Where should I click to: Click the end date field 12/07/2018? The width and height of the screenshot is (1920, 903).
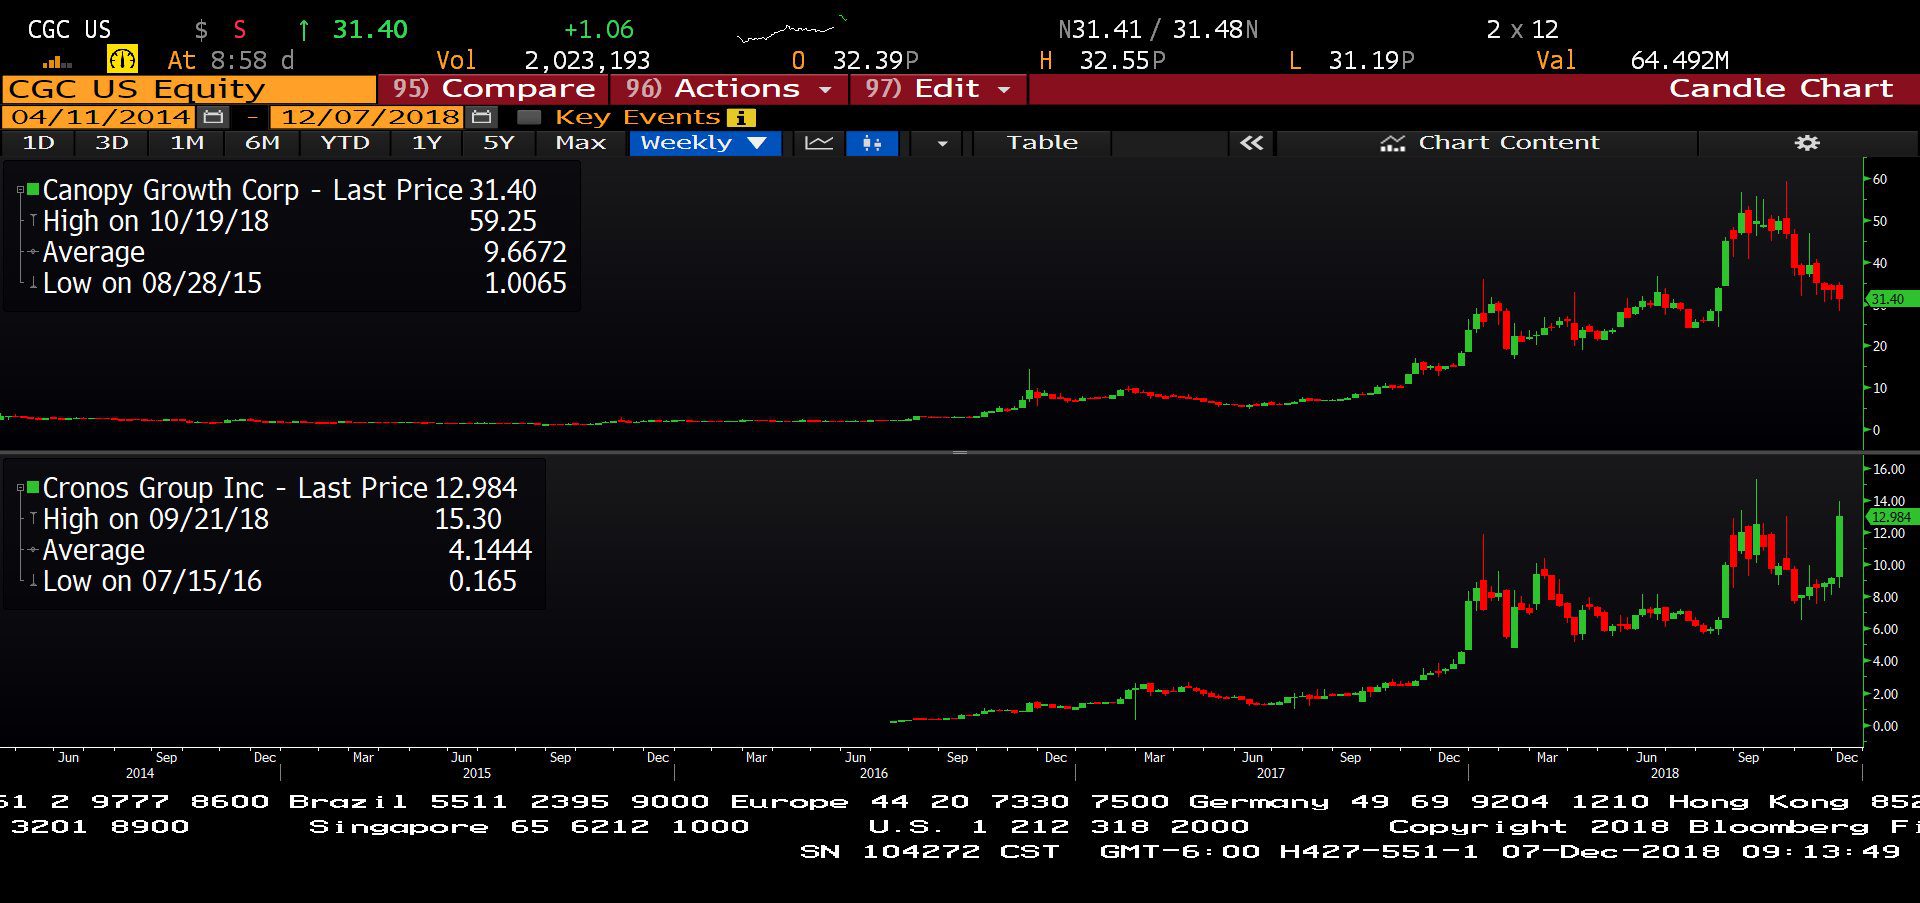pos(369,117)
